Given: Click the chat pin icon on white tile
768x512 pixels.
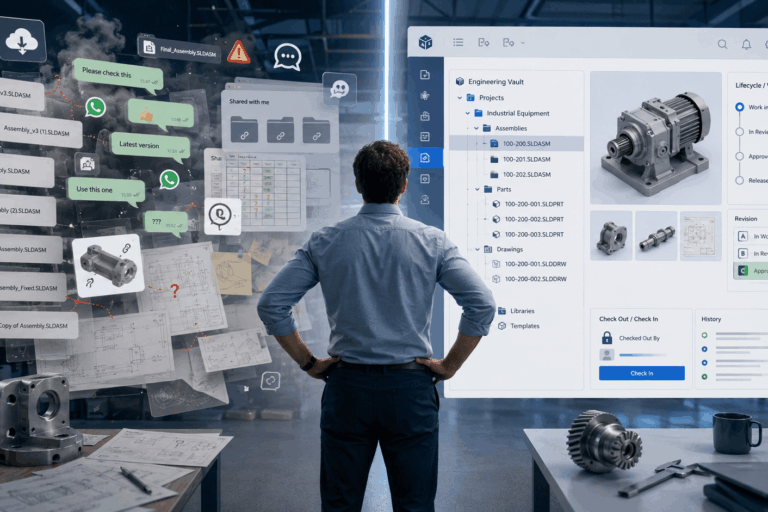Looking at the screenshot, I should click(x=222, y=216).
